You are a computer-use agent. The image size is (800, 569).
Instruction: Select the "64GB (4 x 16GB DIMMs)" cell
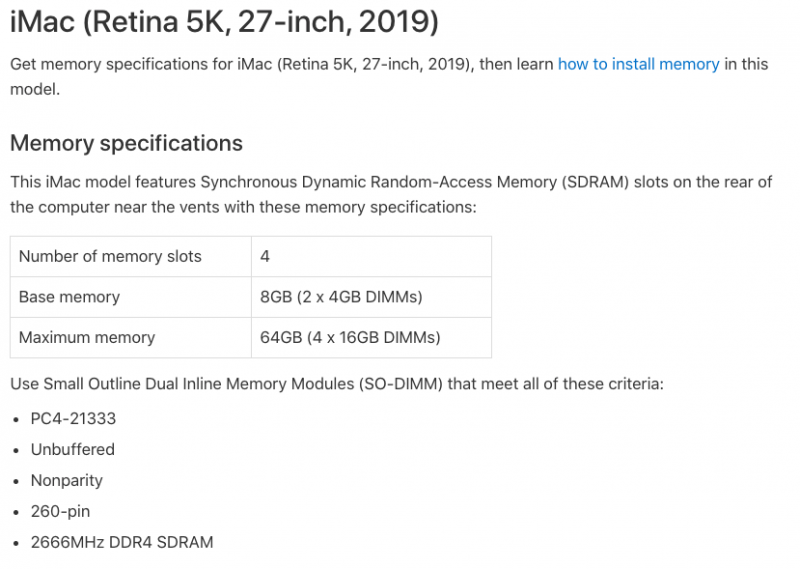click(350, 337)
